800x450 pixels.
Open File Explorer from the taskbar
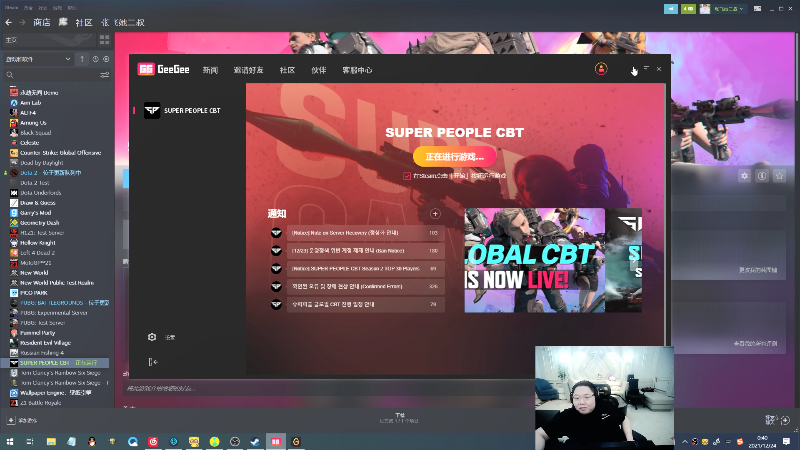click(x=51, y=441)
